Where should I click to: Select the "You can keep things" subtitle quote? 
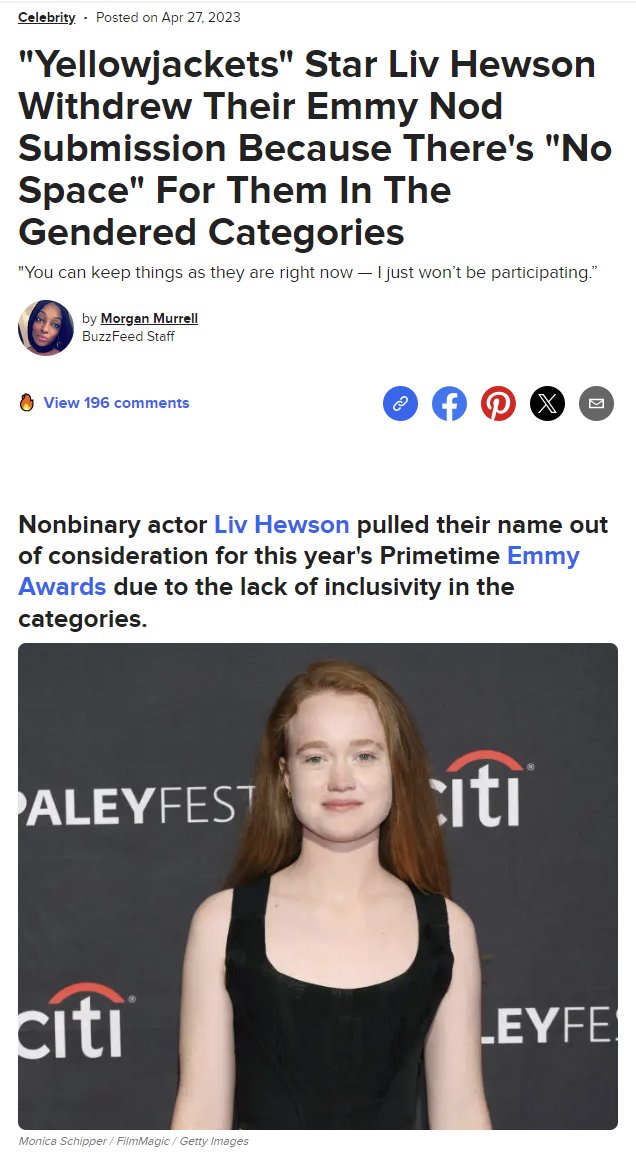coord(307,272)
